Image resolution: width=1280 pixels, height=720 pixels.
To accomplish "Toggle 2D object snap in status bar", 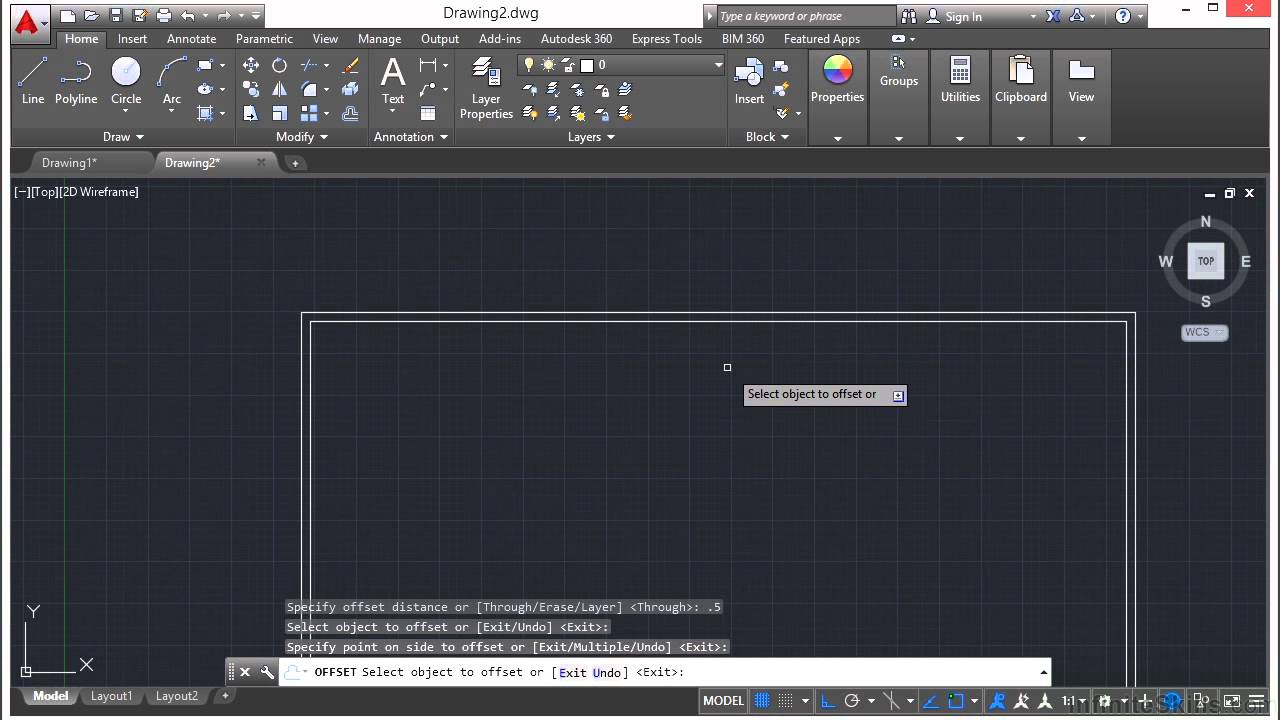I will click(956, 701).
